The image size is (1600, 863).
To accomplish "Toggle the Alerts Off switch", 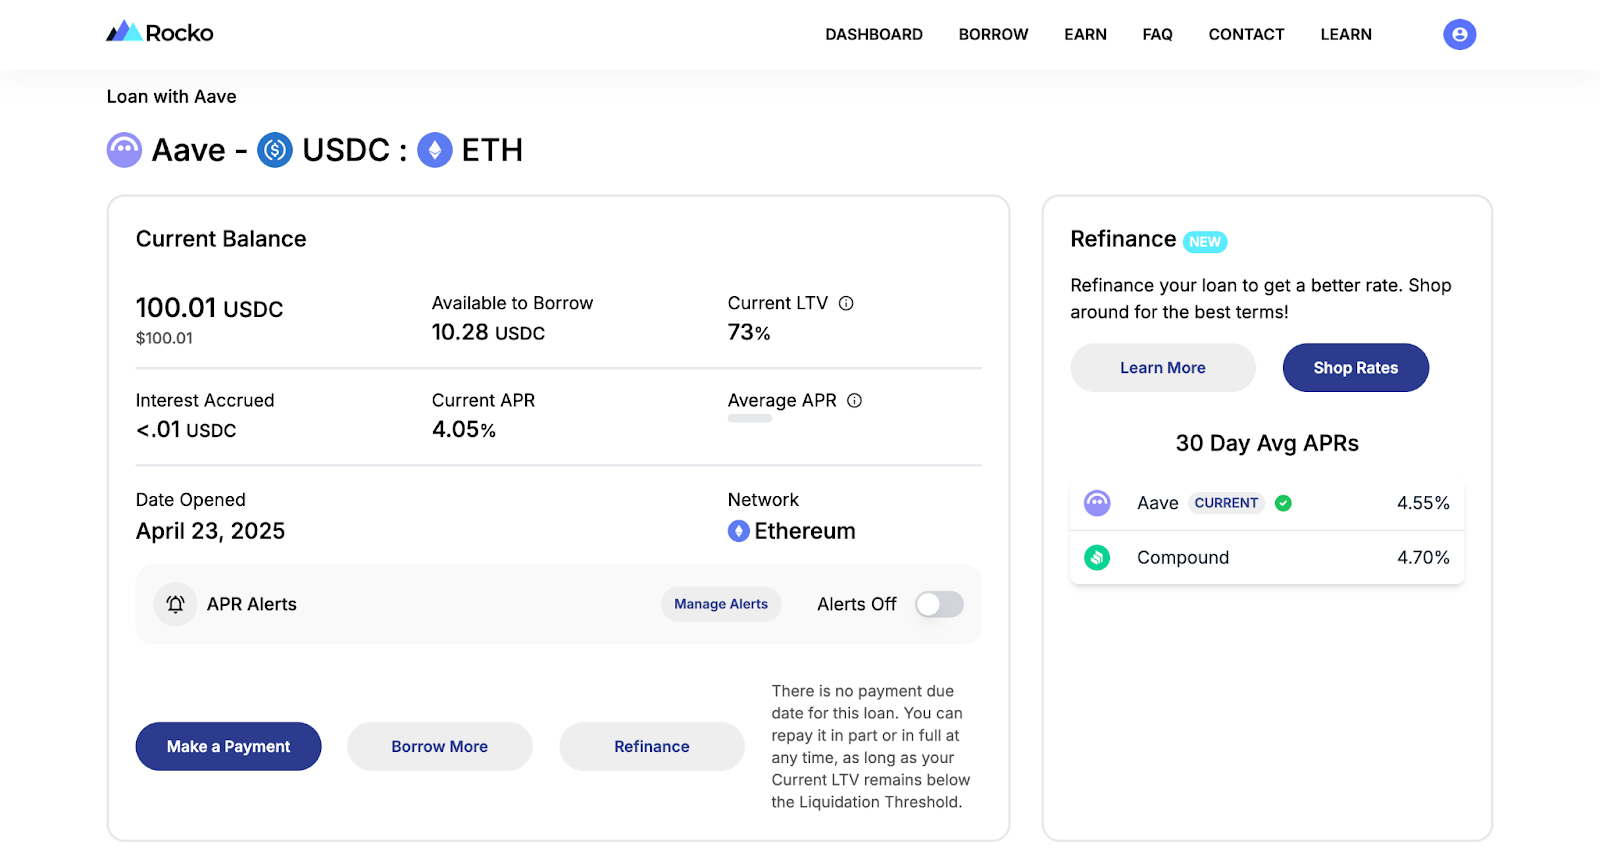I will pos(939,604).
